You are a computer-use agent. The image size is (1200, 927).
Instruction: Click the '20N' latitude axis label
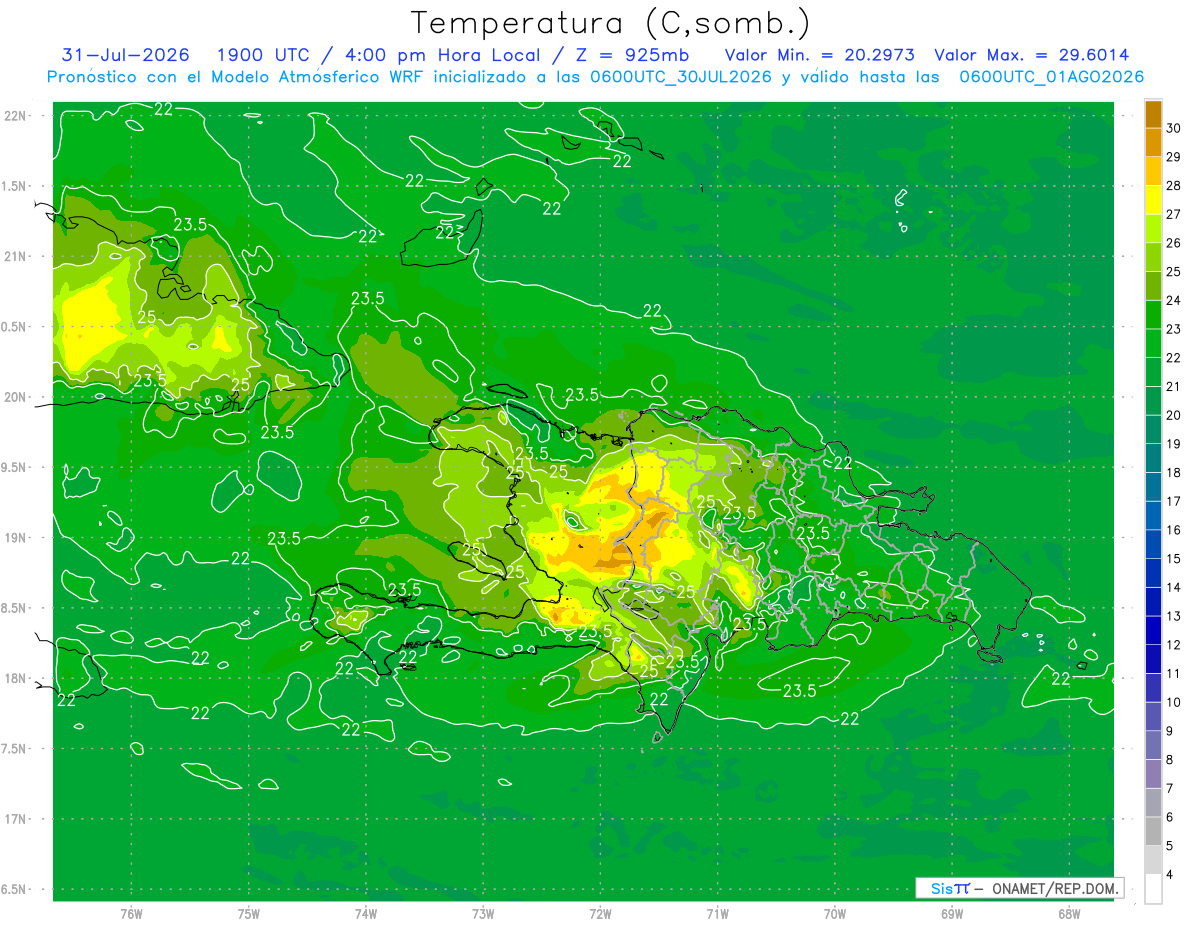point(16,397)
